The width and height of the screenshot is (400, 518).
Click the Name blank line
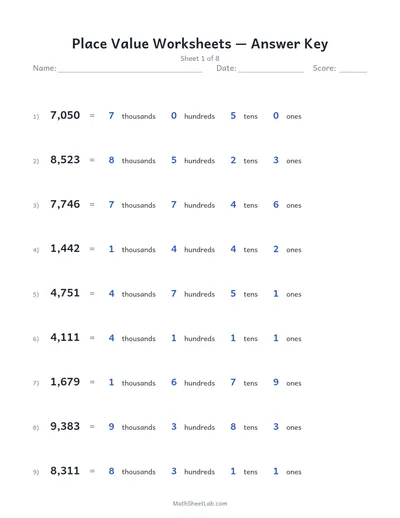point(130,71)
